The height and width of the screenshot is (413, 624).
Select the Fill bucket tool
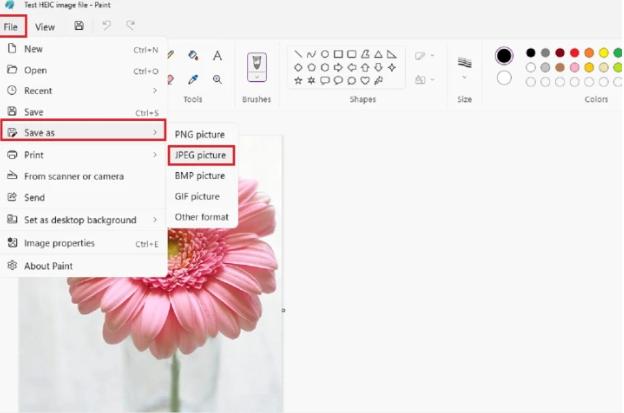[x=193, y=55]
